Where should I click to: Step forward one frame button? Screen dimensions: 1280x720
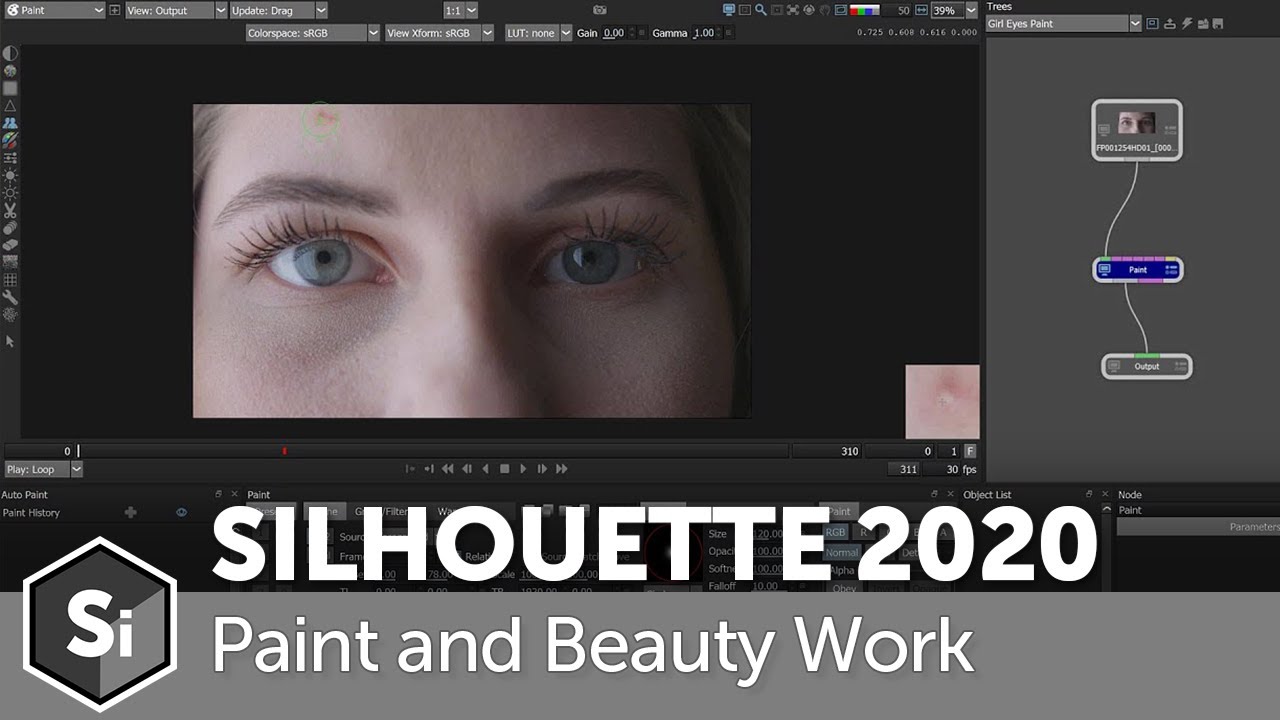[x=542, y=469]
